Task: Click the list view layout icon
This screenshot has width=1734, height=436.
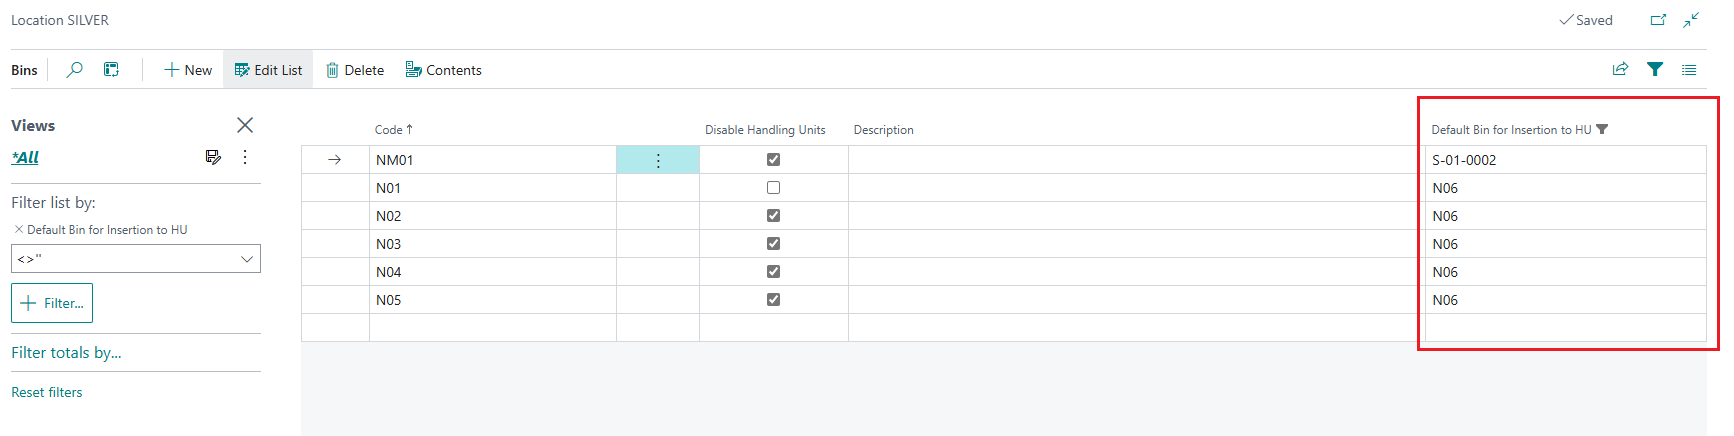Action: click(x=1689, y=70)
